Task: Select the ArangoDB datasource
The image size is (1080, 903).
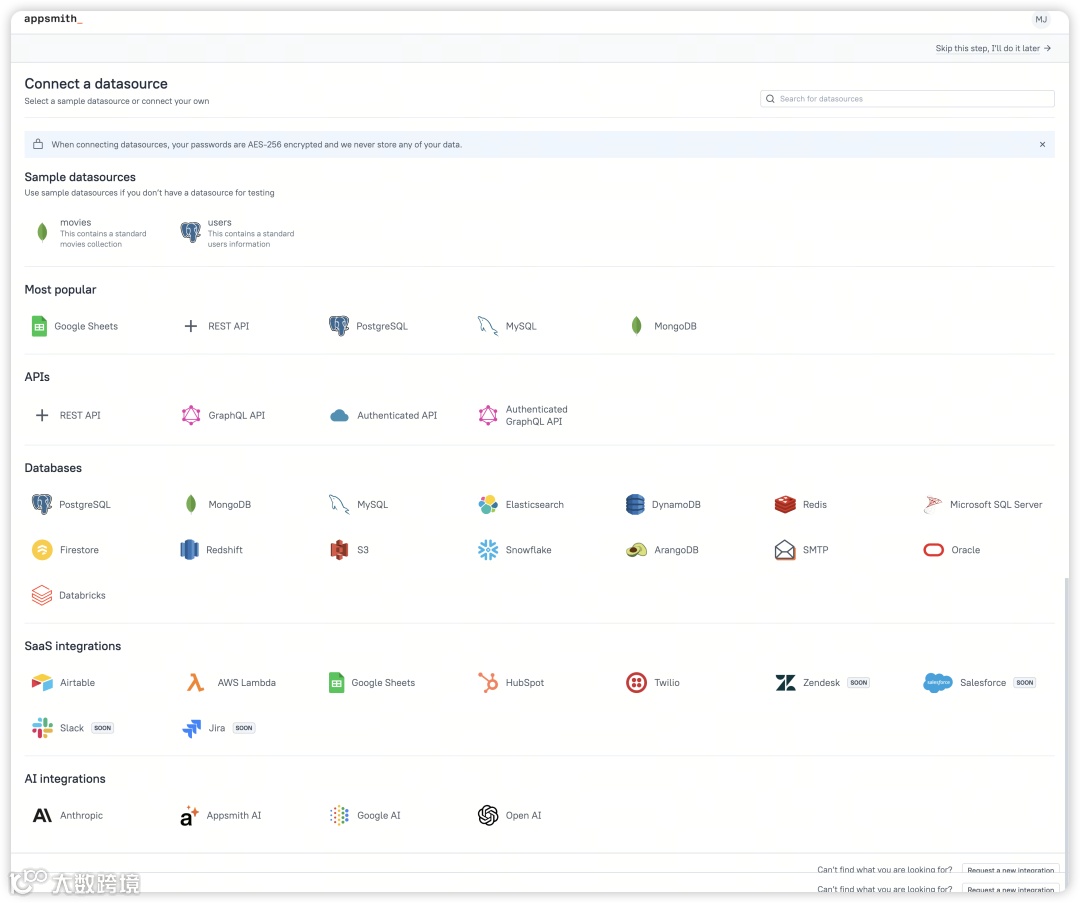Action: click(x=663, y=550)
